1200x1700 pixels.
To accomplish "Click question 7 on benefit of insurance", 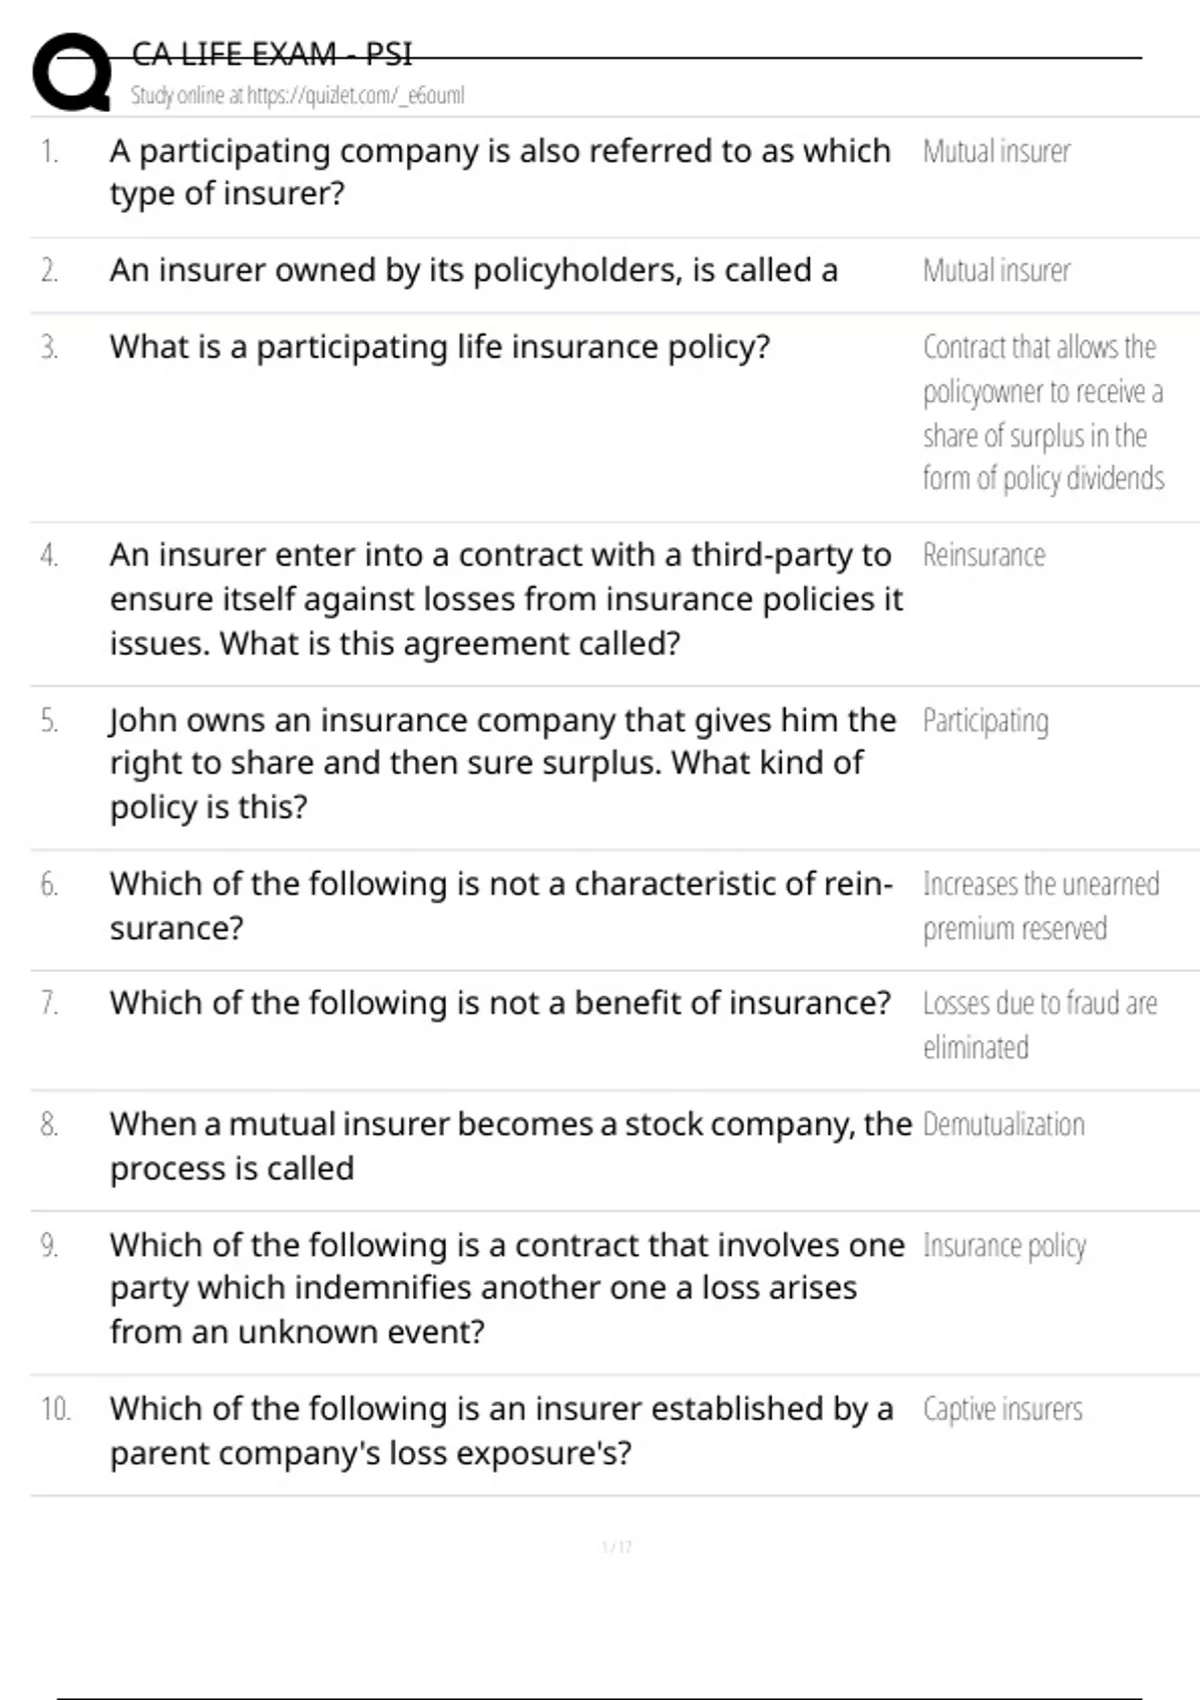I will 500,1003.
